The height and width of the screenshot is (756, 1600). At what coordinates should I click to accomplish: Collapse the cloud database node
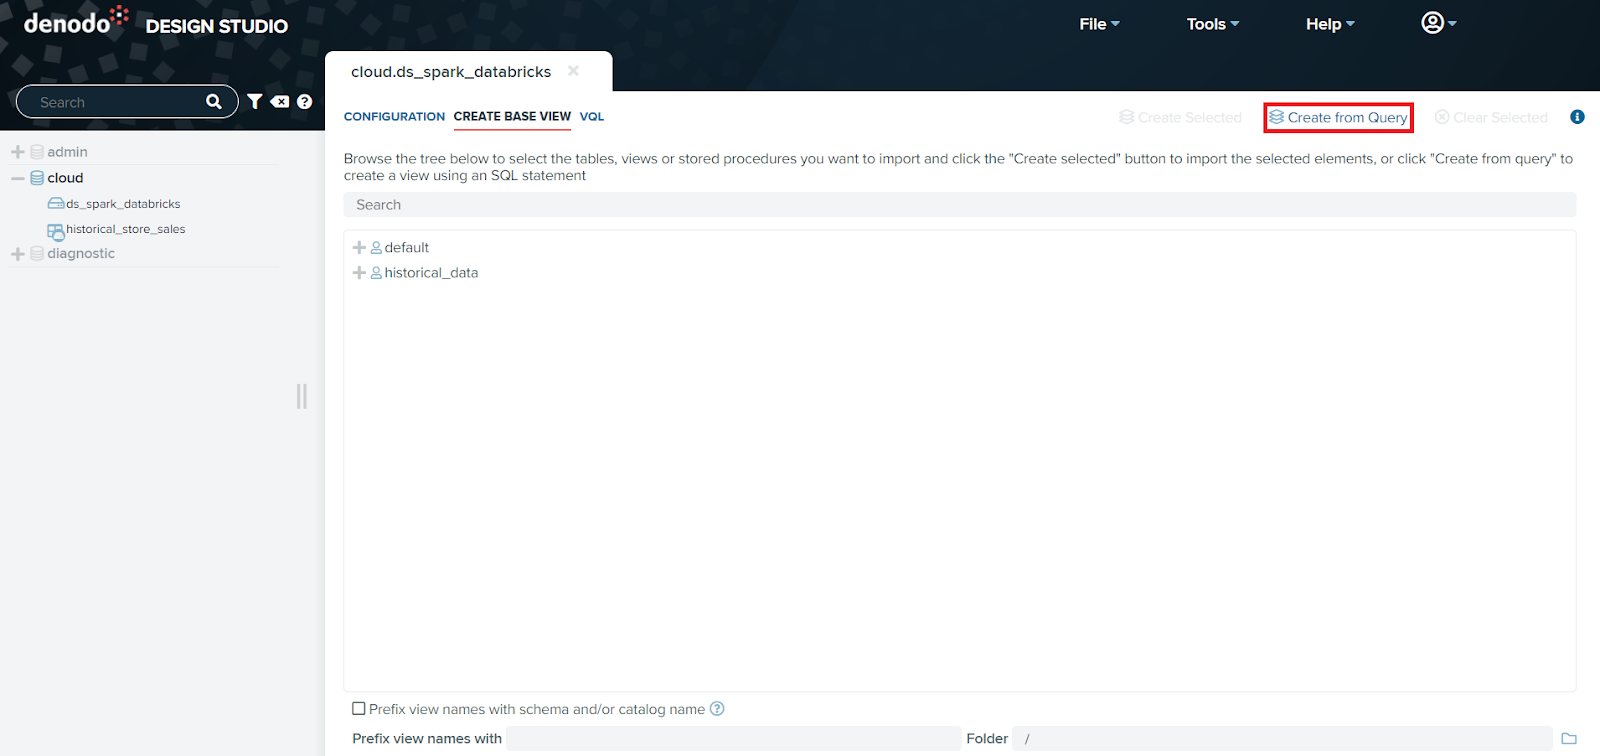coord(18,178)
